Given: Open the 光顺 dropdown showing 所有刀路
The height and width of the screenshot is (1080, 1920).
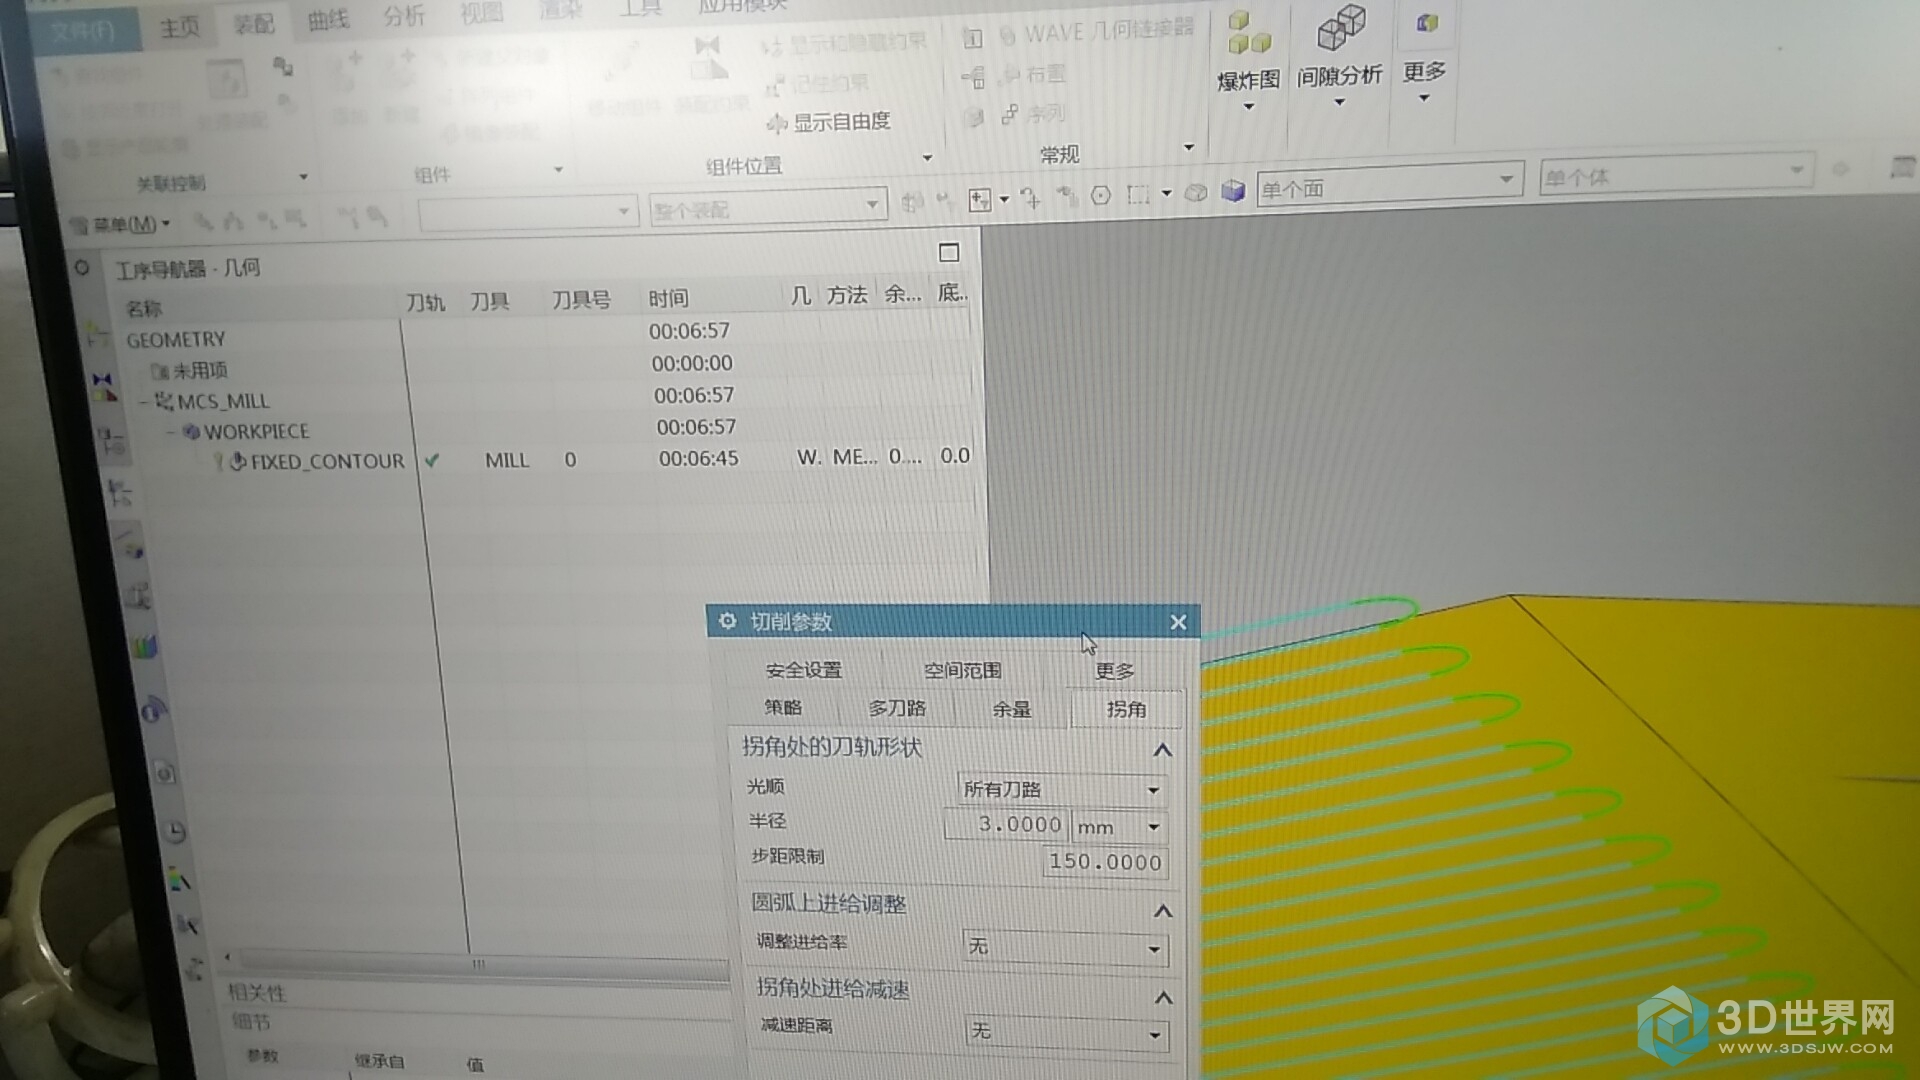Looking at the screenshot, I should [x=1061, y=789].
